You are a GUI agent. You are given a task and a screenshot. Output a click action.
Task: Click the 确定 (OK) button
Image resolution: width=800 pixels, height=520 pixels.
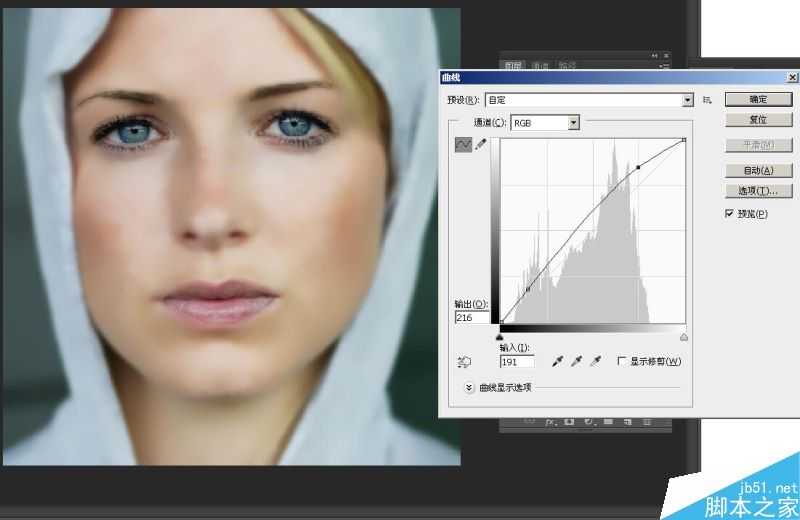(757, 100)
